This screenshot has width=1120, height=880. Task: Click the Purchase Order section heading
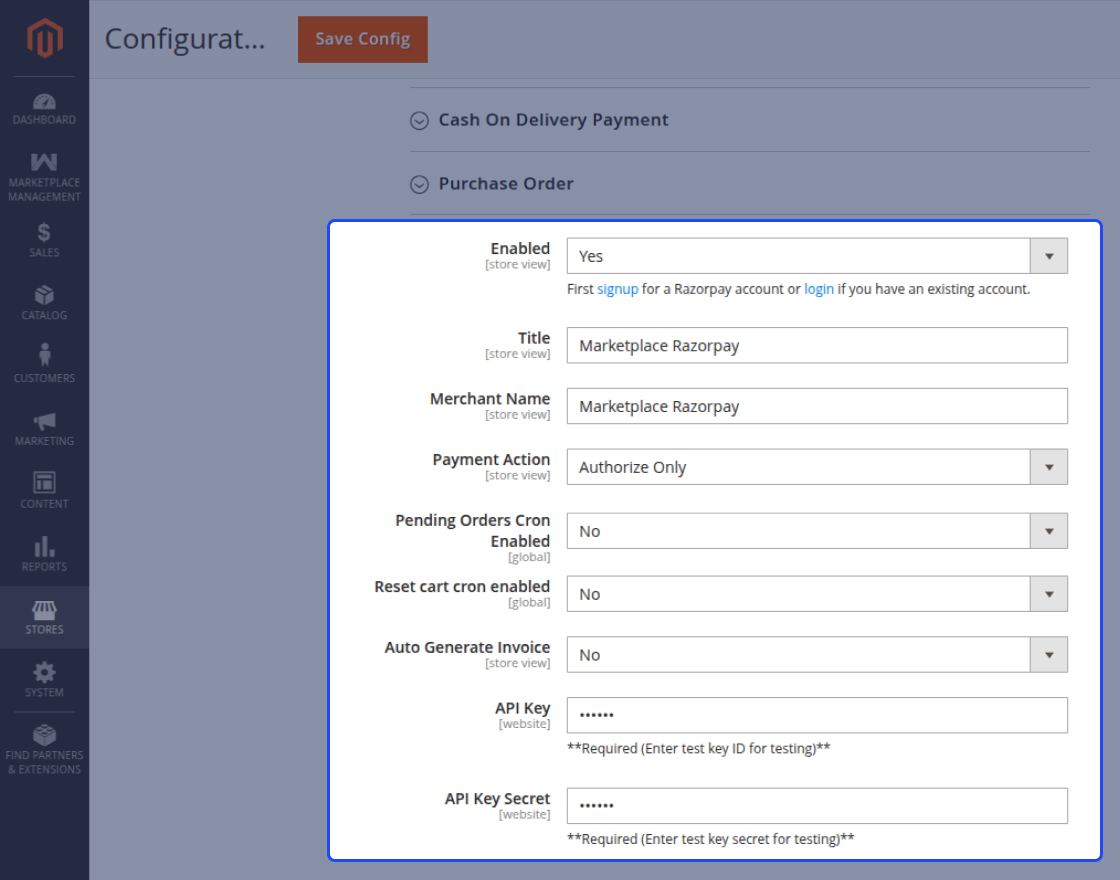[x=506, y=184]
